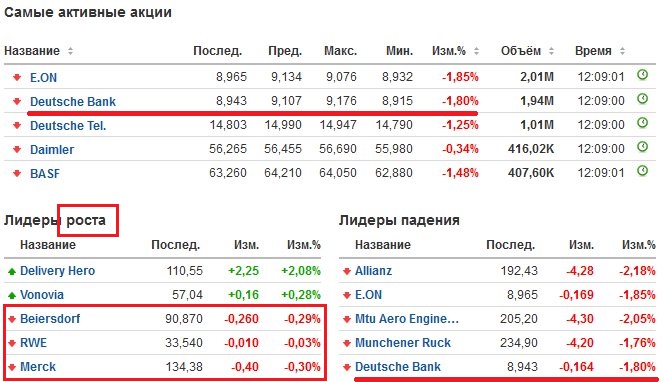Screen dimensions: 666x382
Task: Open the Delivery Hero link in growth leaders
Action: pos(57,271)
